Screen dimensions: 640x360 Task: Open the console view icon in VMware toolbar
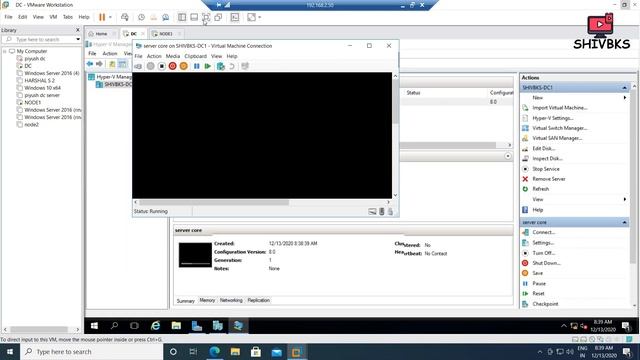point(235,17)
